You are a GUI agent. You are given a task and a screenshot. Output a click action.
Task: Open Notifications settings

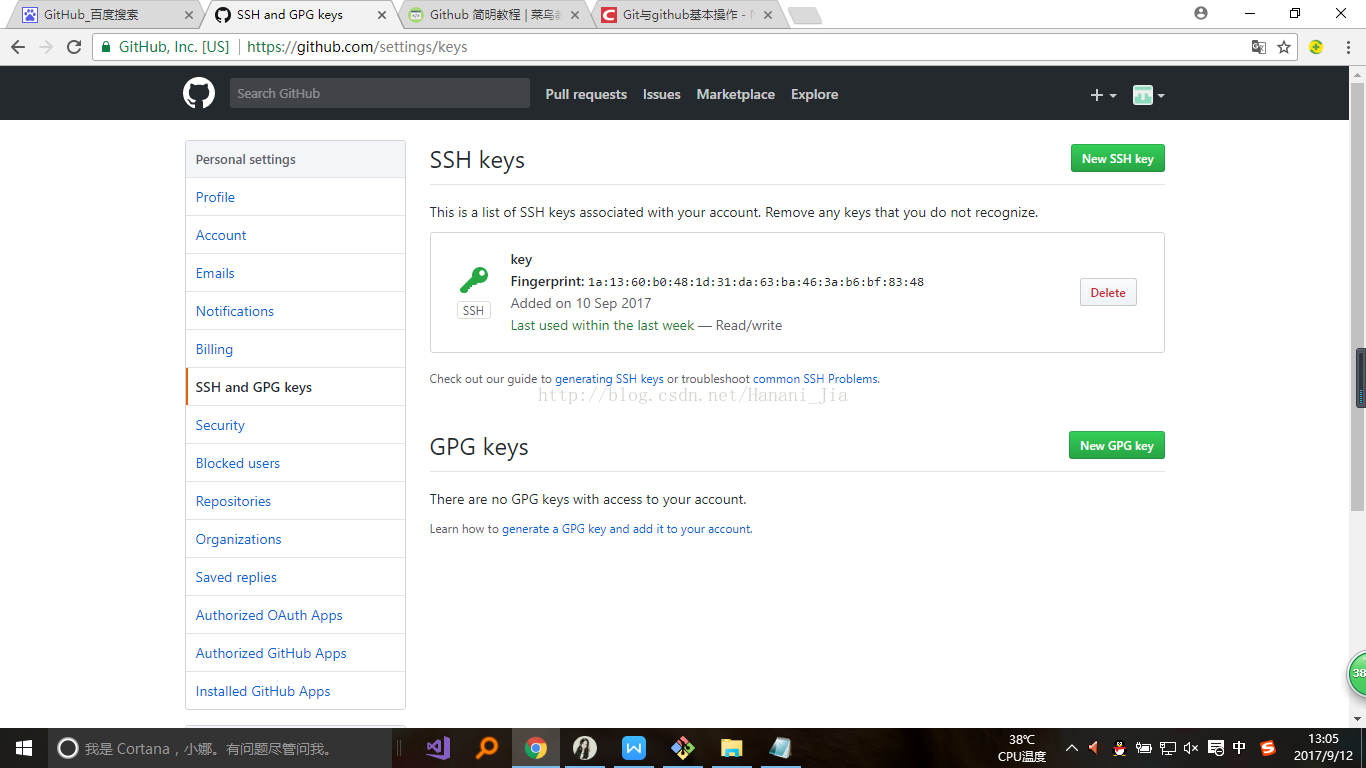pyautogui.click(x=295, y=311)
